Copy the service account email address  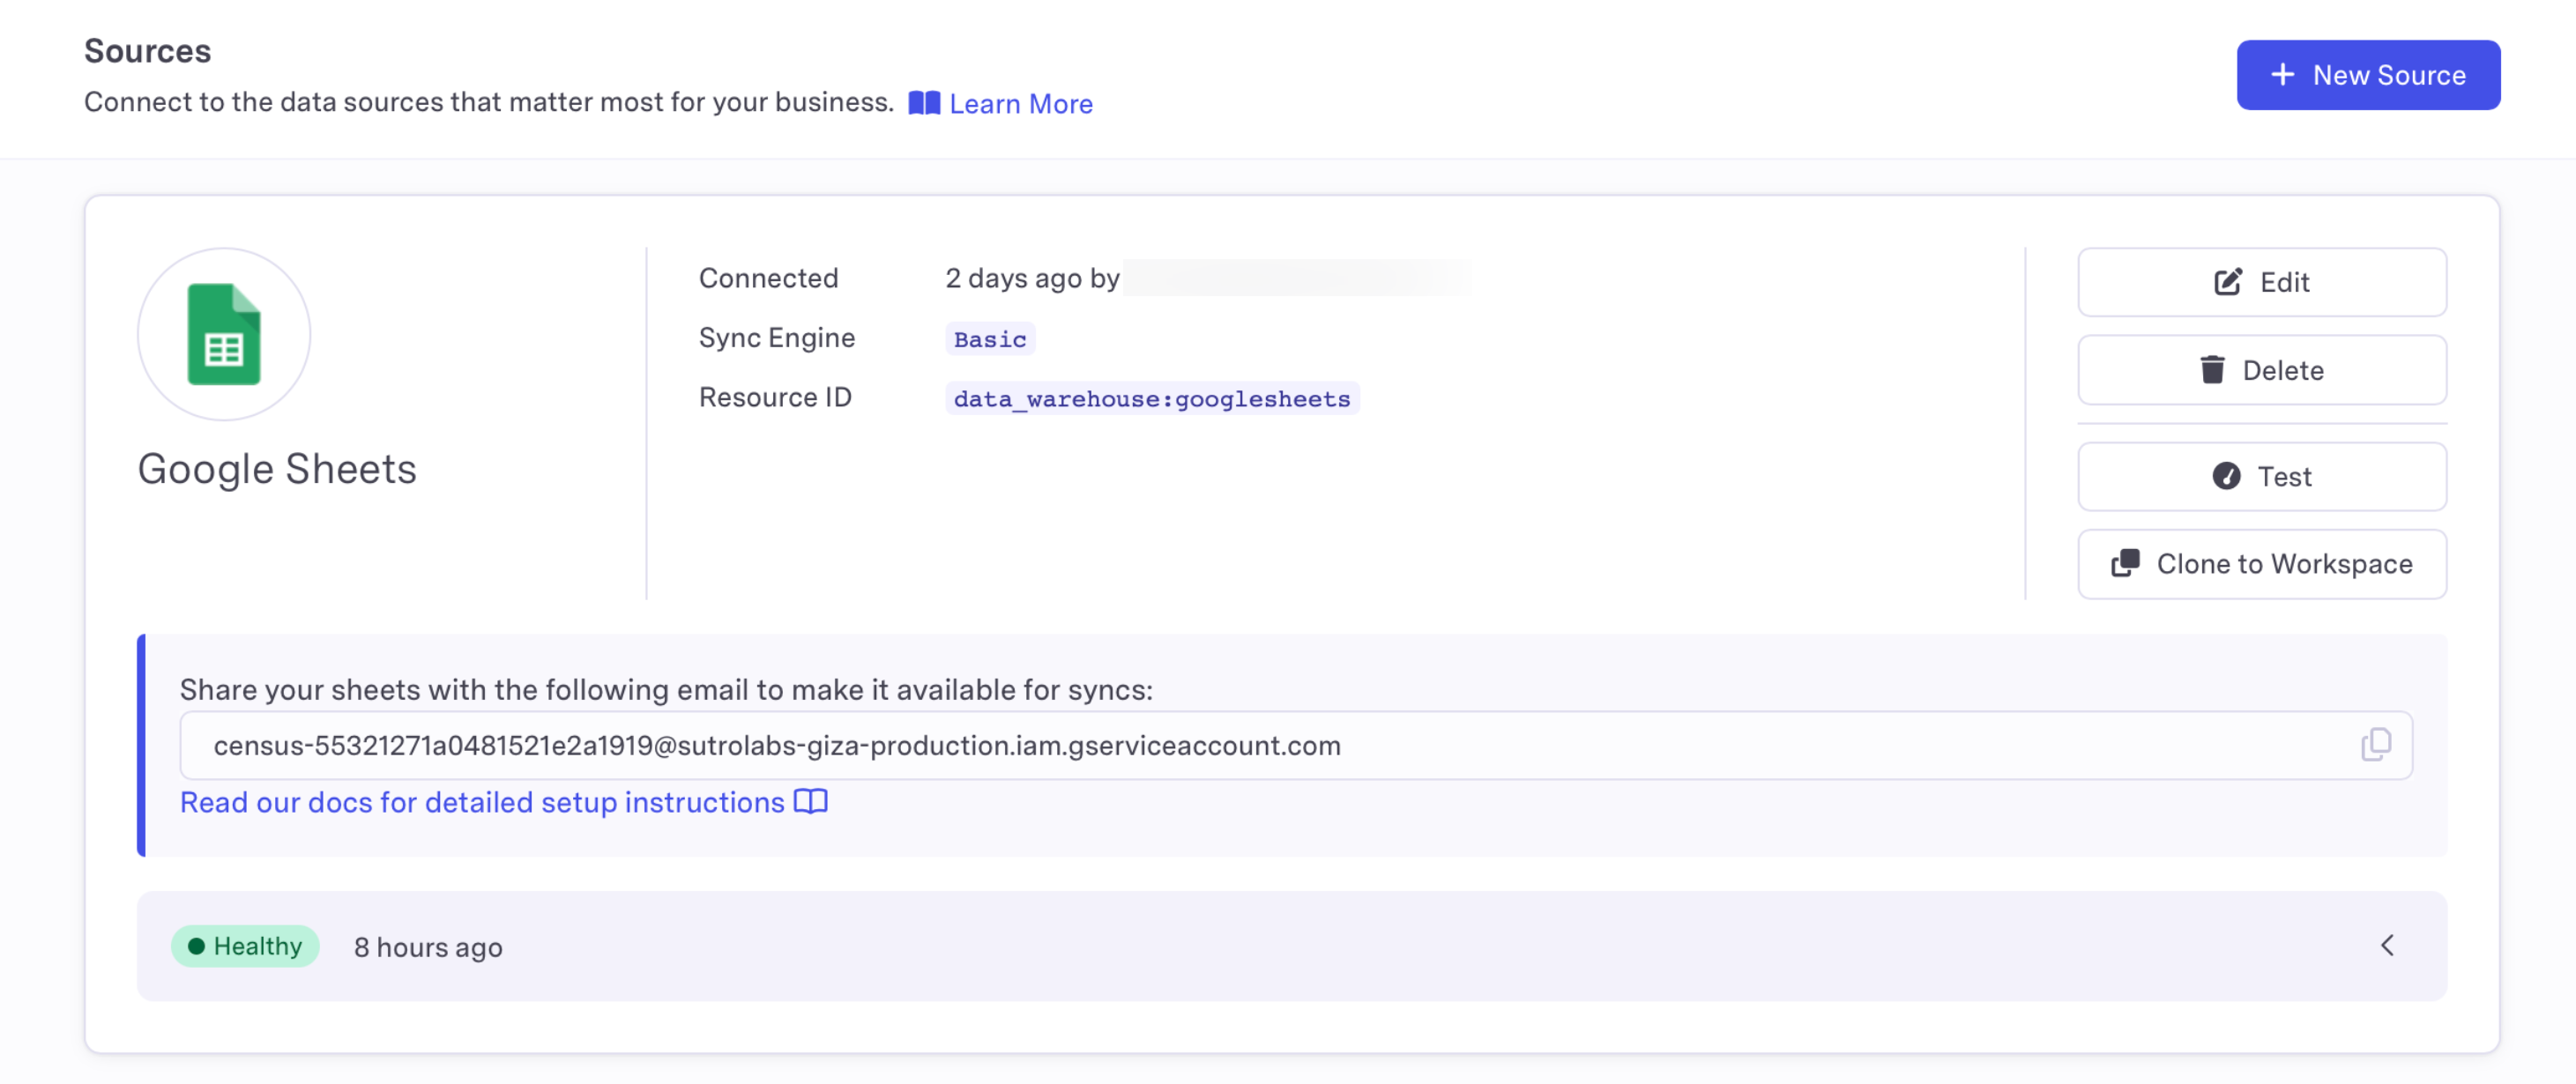click(x=2376, y=745)
